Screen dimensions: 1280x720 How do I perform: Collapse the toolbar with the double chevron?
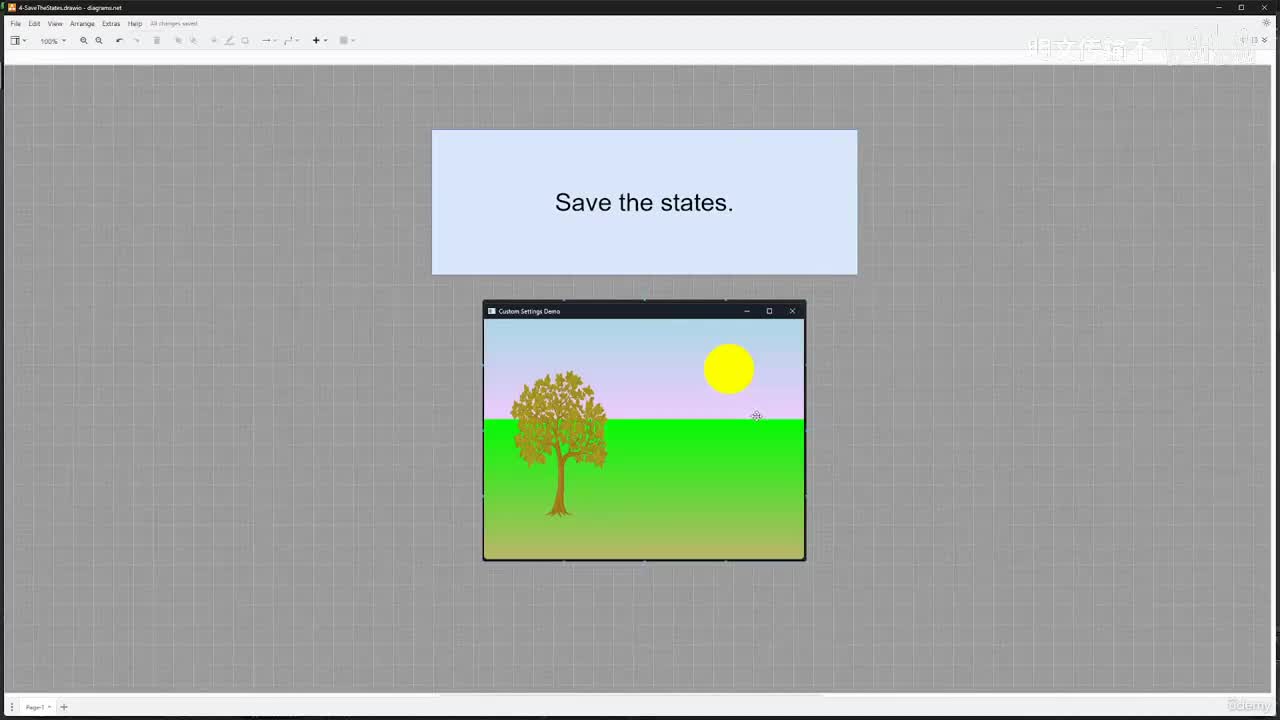(x=1266, y=40)
